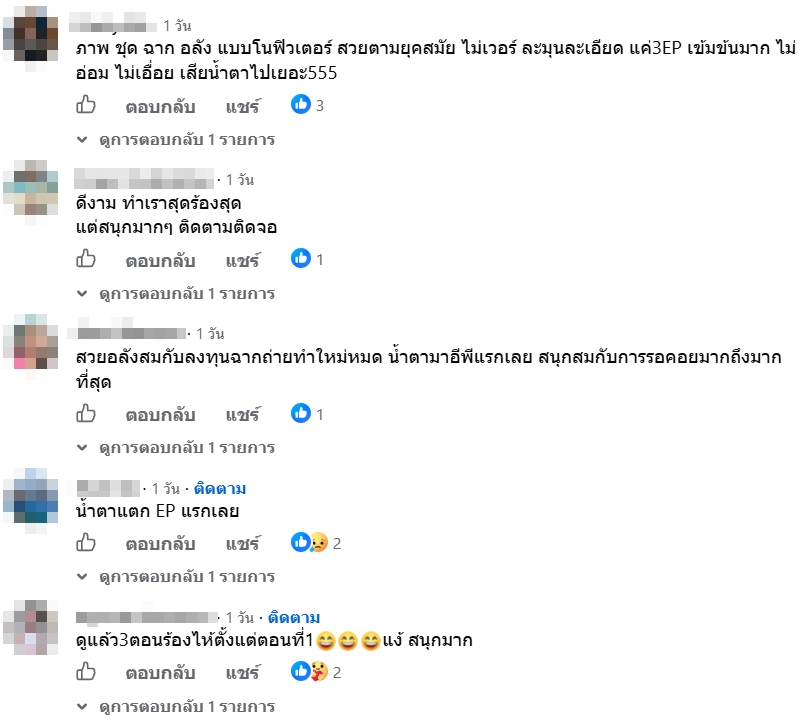Screen dimensions: 810x724
Task: Reply to the สวยอลังสมกับลงทุน comment
Action: coord(160,415)
